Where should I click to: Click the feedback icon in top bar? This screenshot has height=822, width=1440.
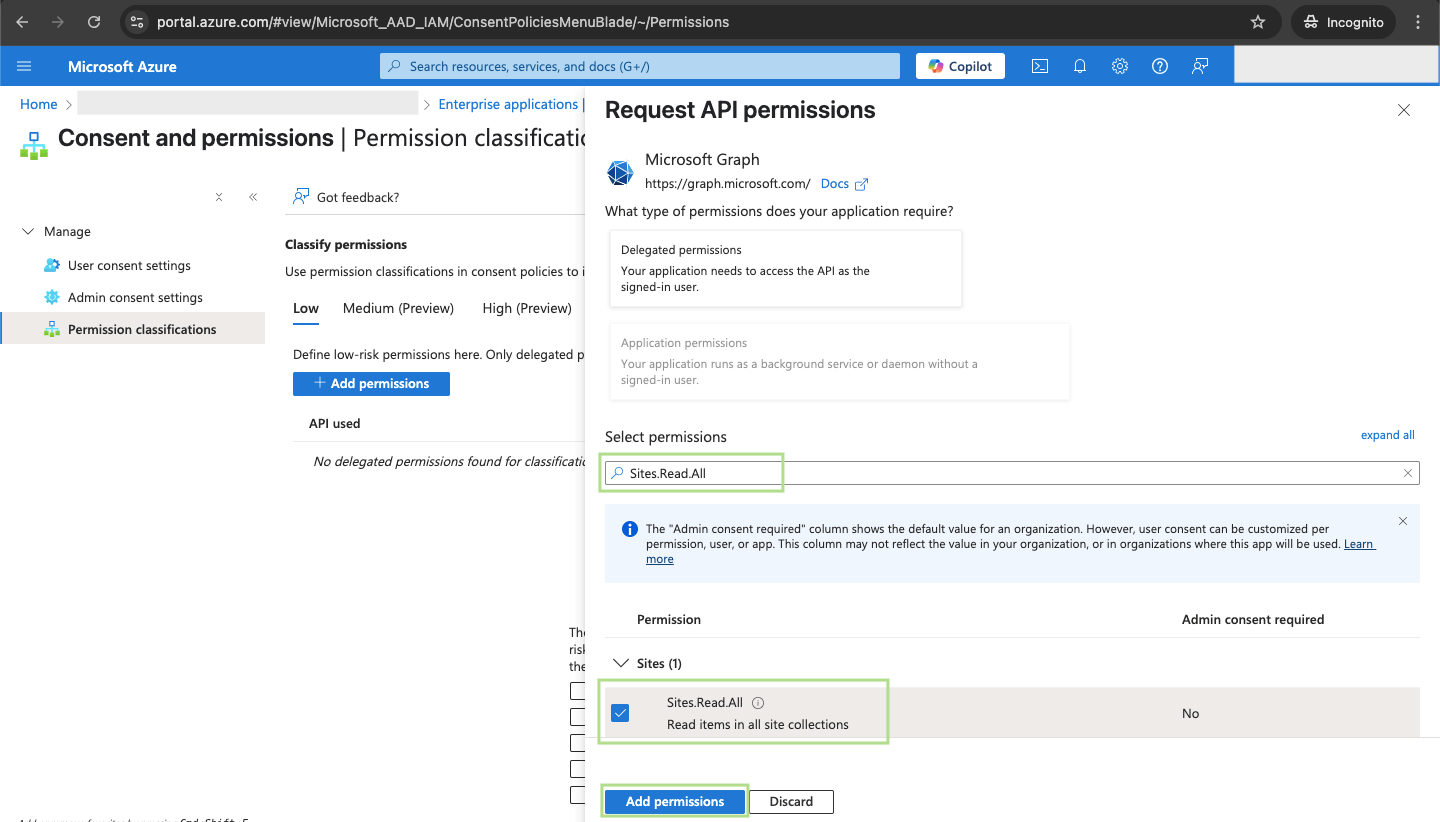point(1200,66)
